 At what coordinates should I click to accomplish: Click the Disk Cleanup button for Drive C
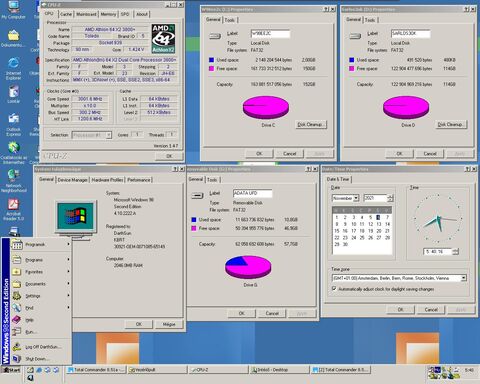[x=311, y=124]
